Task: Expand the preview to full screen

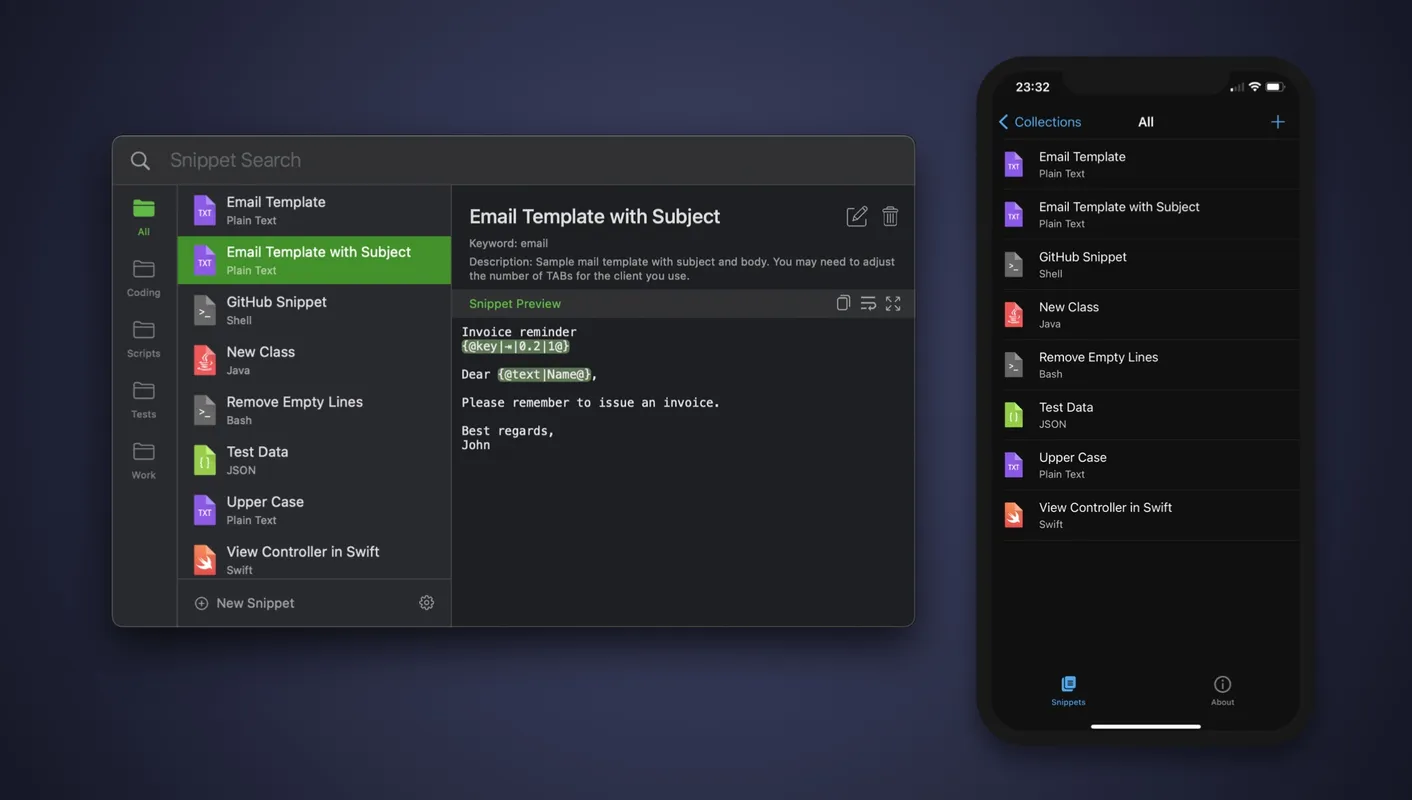Action: (x=893, y=303)
